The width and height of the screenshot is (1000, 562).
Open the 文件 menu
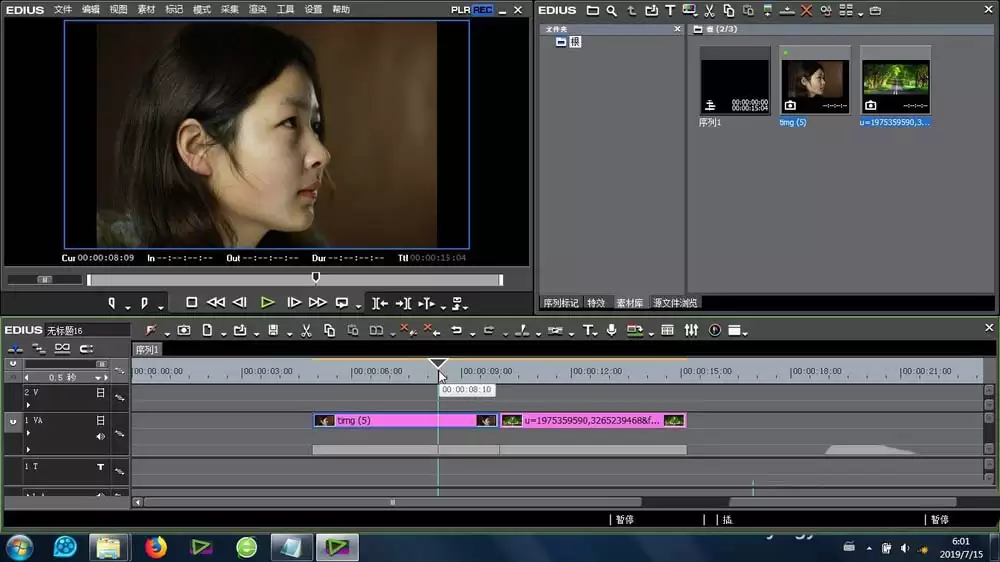tap(62, 10)
